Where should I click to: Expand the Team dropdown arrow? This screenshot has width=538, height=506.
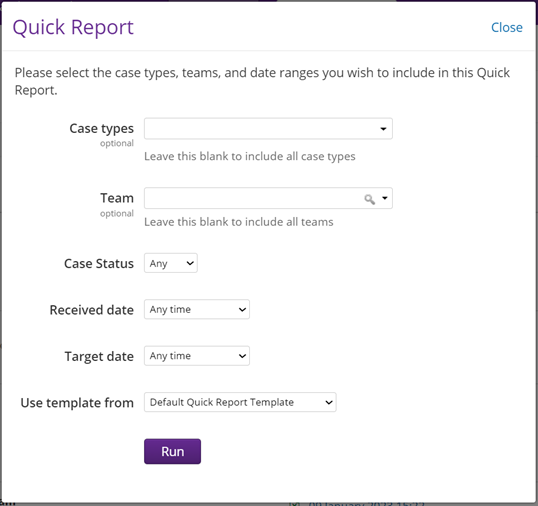385,198
